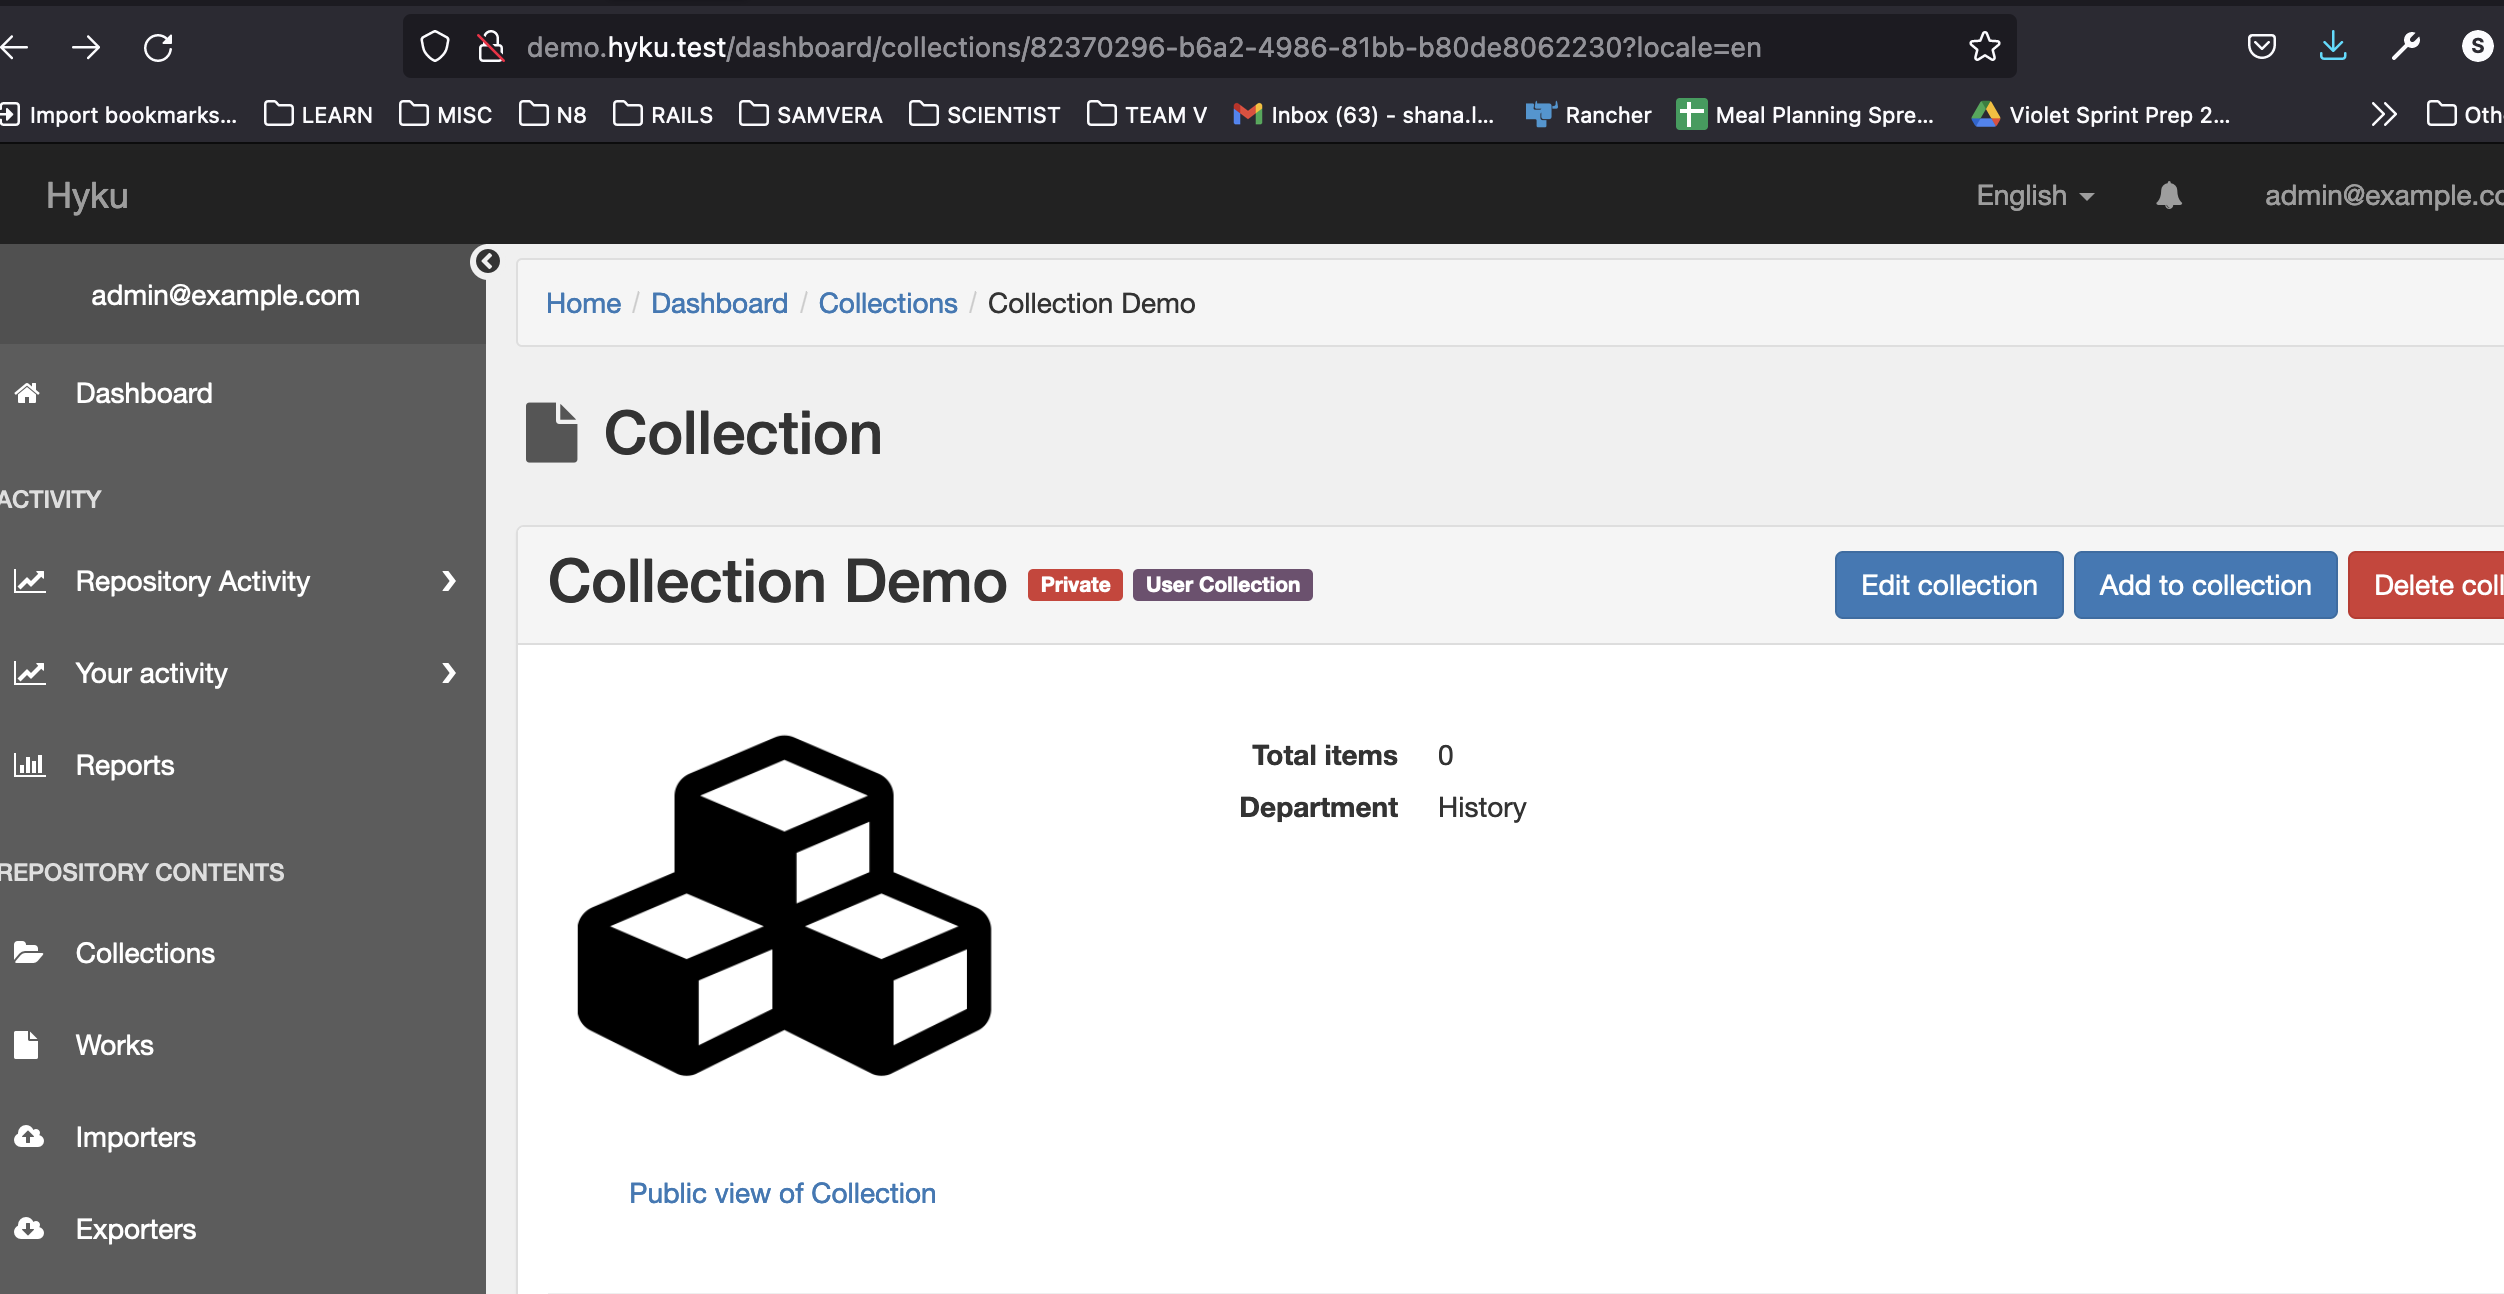2504x1294 pixels.
Task: Click the red Delete collection button
Action: click(2427, 585)
